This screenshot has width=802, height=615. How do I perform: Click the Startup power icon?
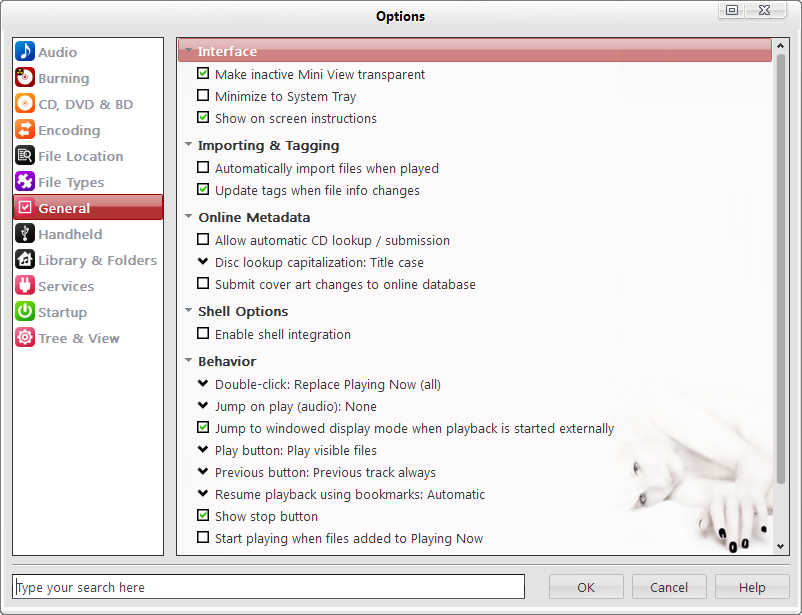[x=25, y=312]
